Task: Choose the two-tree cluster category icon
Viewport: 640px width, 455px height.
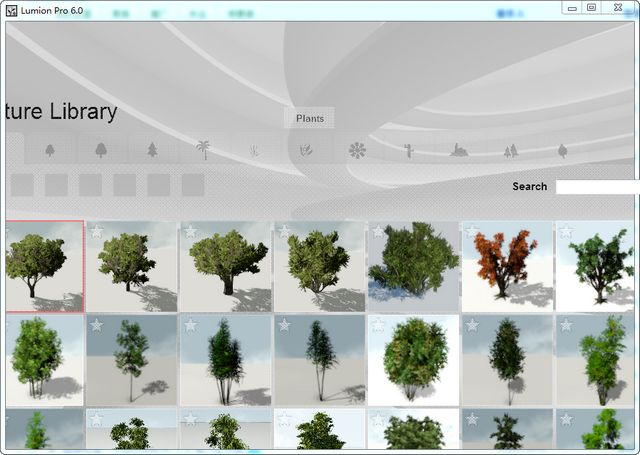Action: point(511,150)
